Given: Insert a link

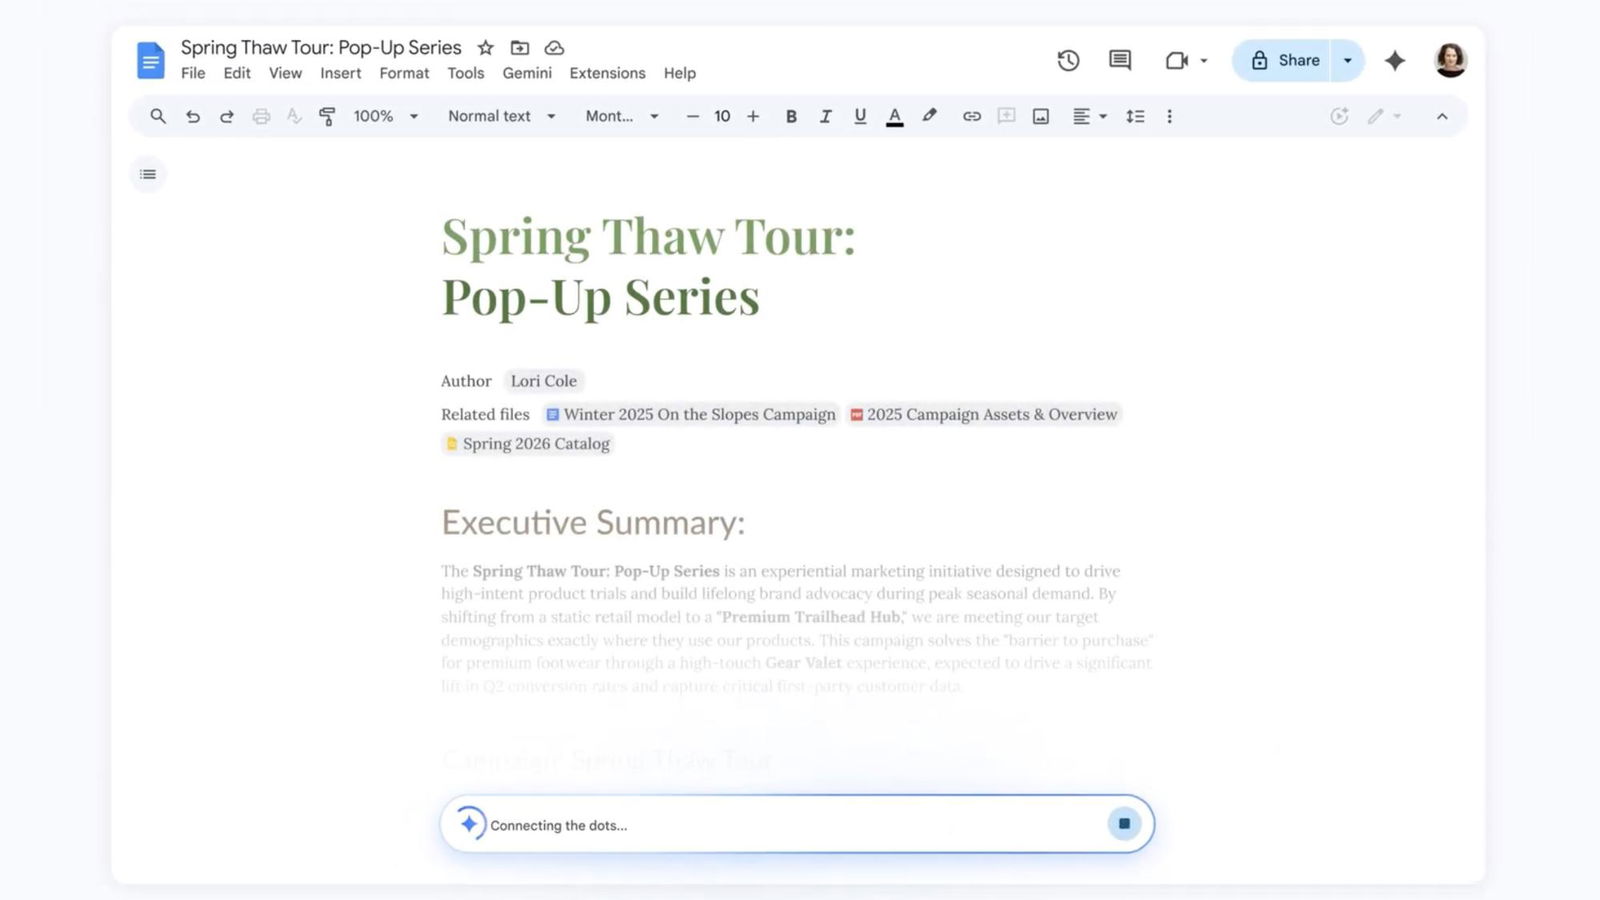Looking at the screenshot, I should [971, 116].
